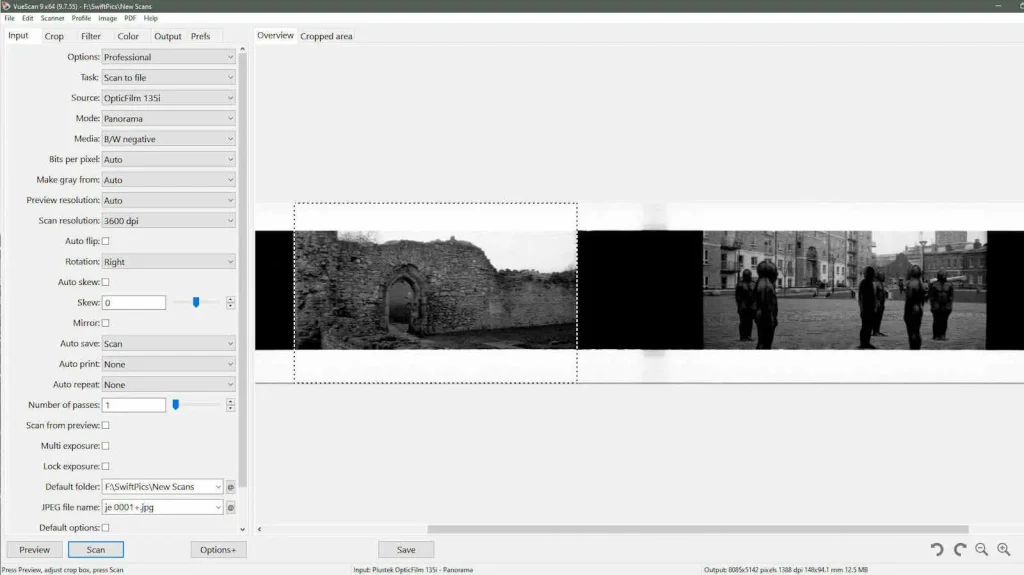
Task: Open the Help menu
Action: click(x=151, y=18)
